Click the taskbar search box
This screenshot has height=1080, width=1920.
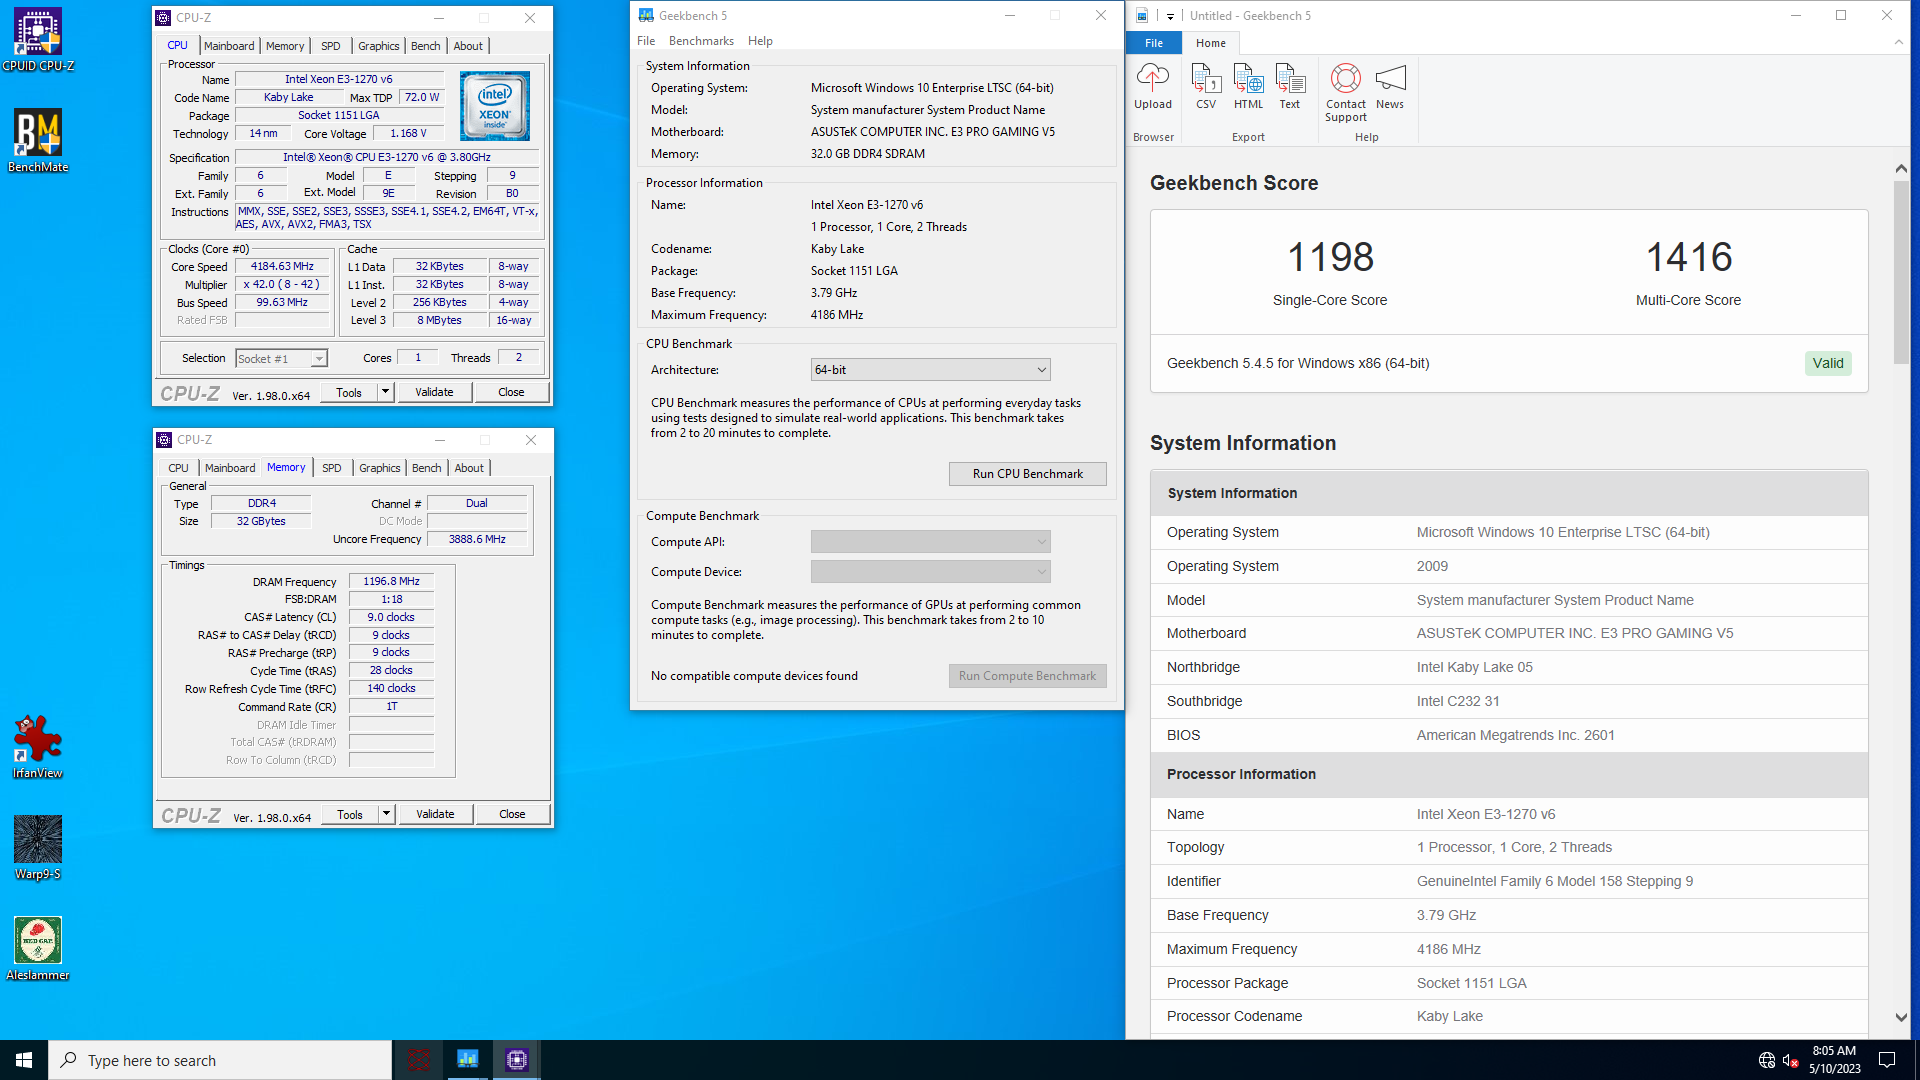point(220,1060)
